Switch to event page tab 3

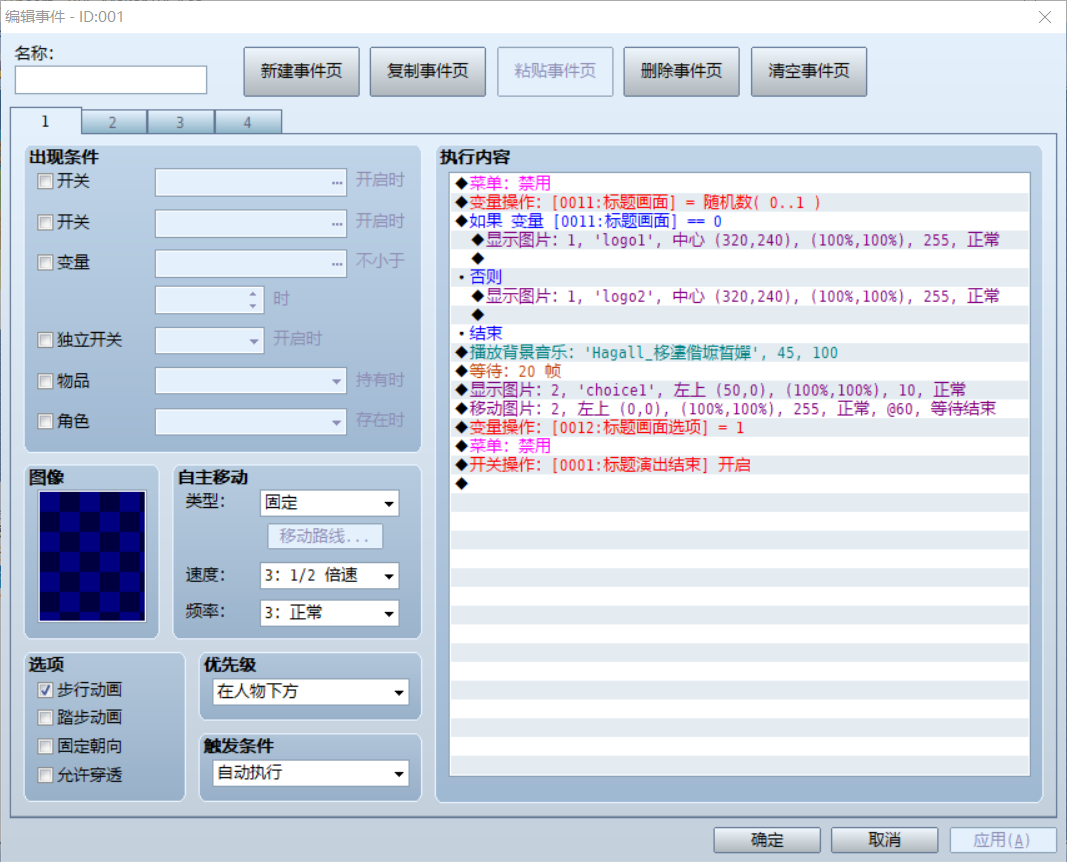(180, 122)
